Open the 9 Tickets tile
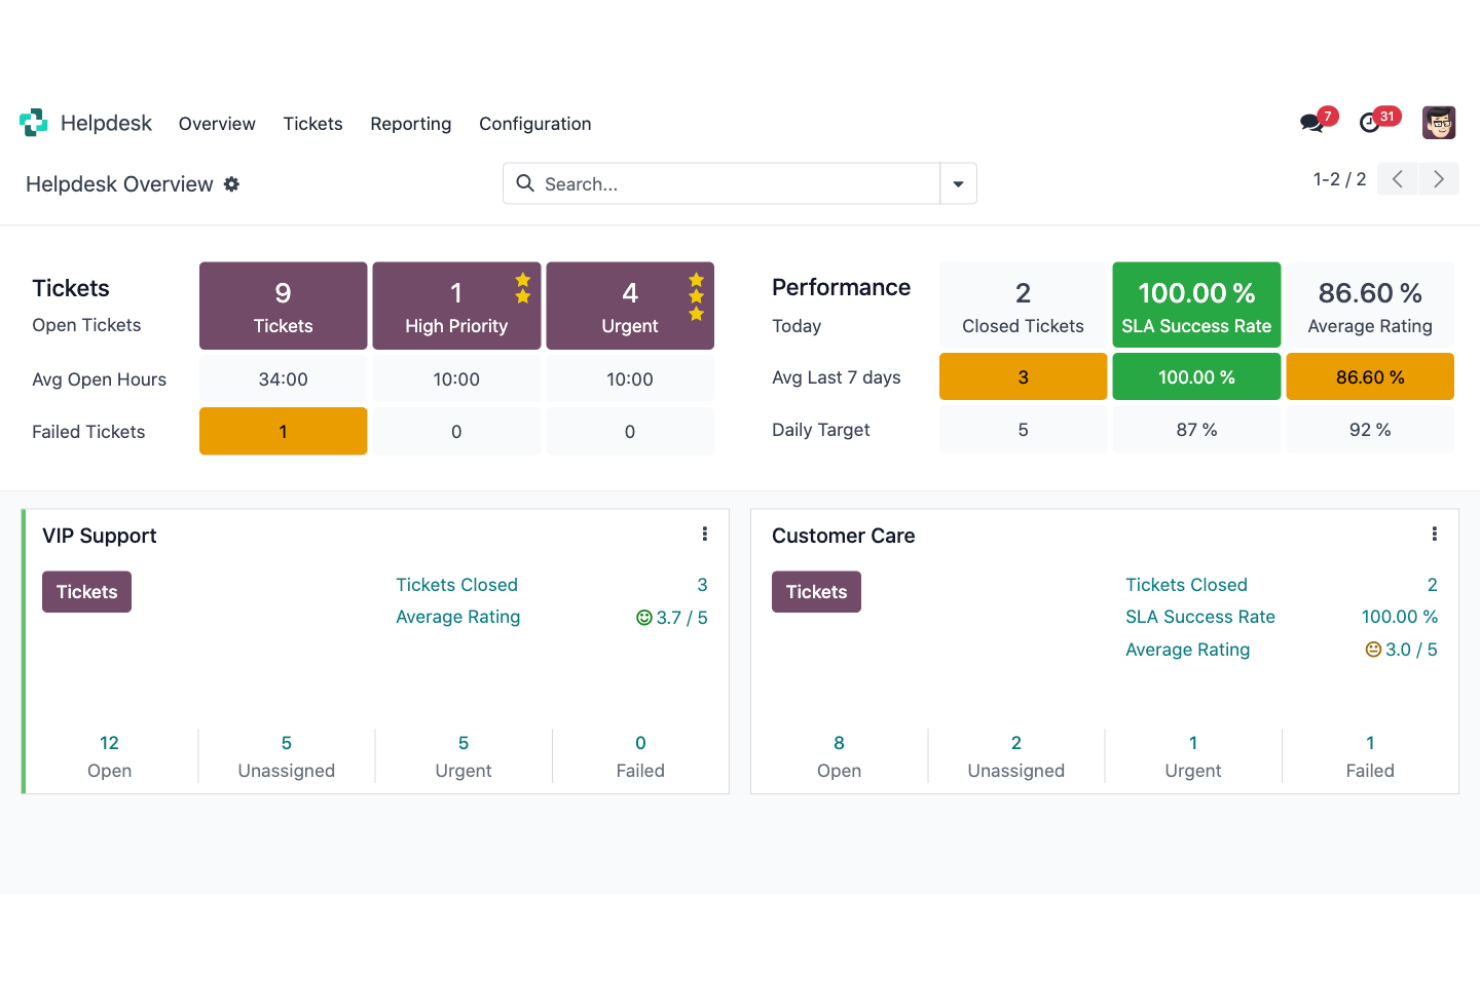 pos(283,306)
